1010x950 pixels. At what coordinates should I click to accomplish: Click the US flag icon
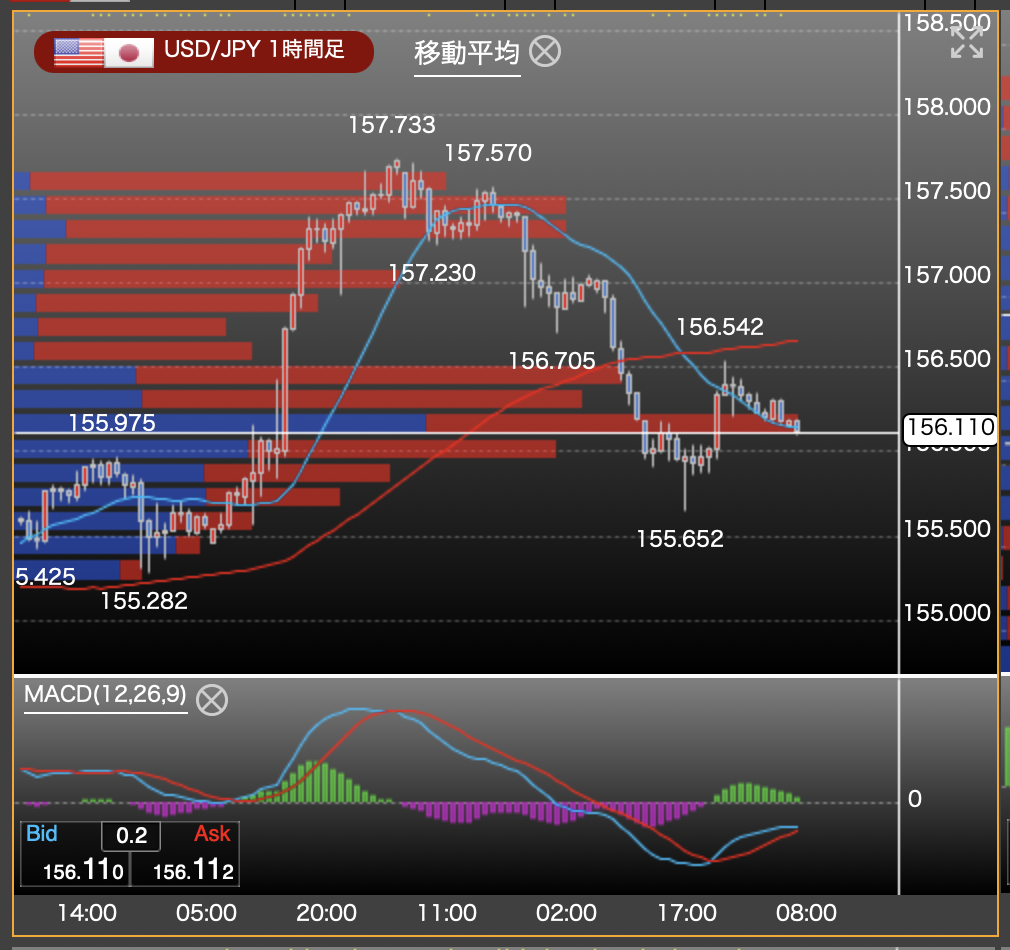[79, 52]
